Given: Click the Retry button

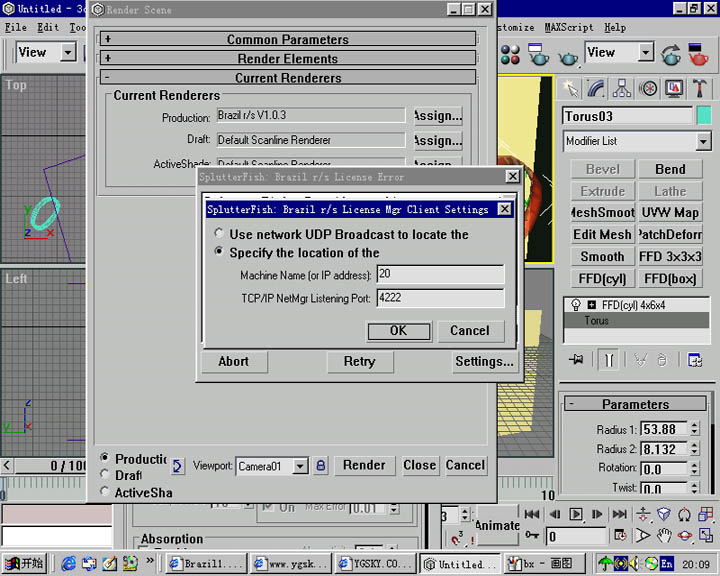Looking at the screenshot, I should point(360,361).
